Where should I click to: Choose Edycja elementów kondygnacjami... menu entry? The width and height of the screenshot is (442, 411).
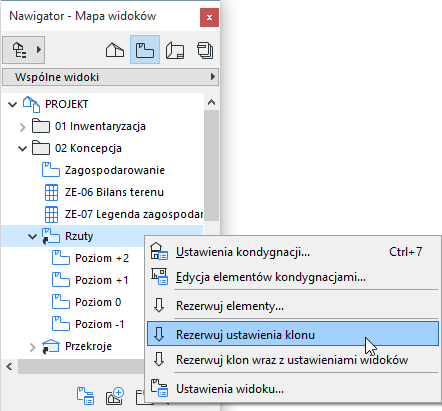(293, 277)
